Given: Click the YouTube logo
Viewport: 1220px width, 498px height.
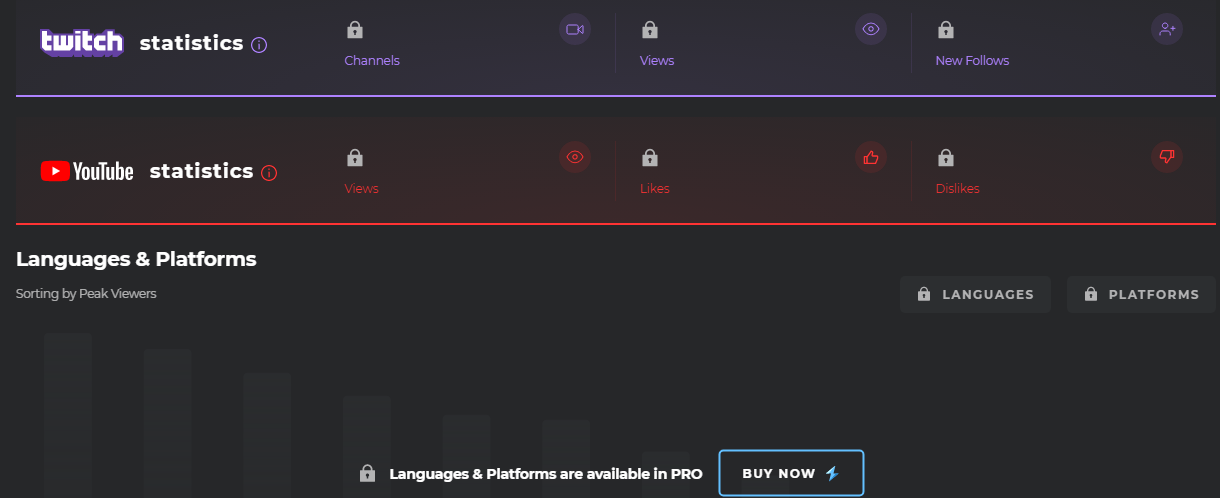Looking at the screenshot, I should pyautogui.click(x=87, y=172).
